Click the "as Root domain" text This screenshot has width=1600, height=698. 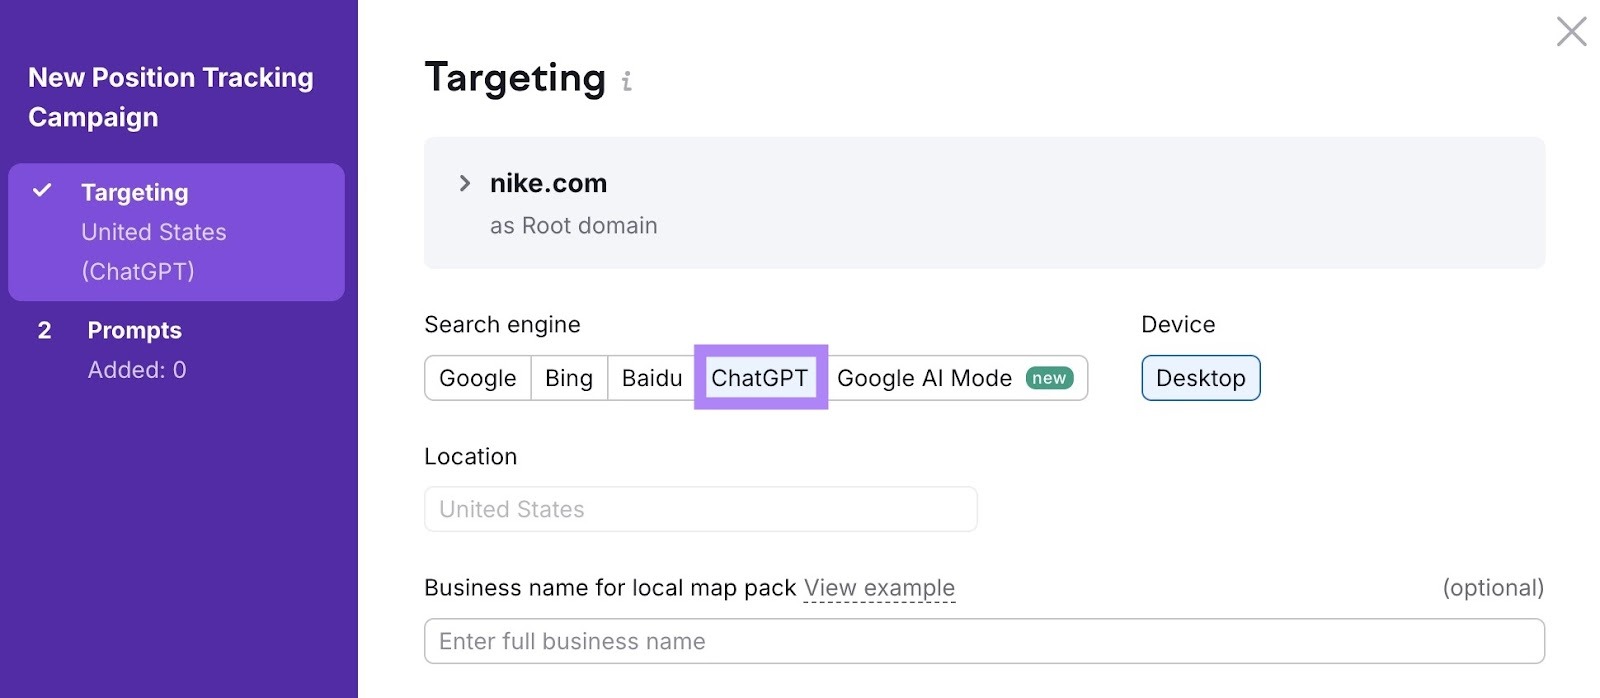pos(573,226)
